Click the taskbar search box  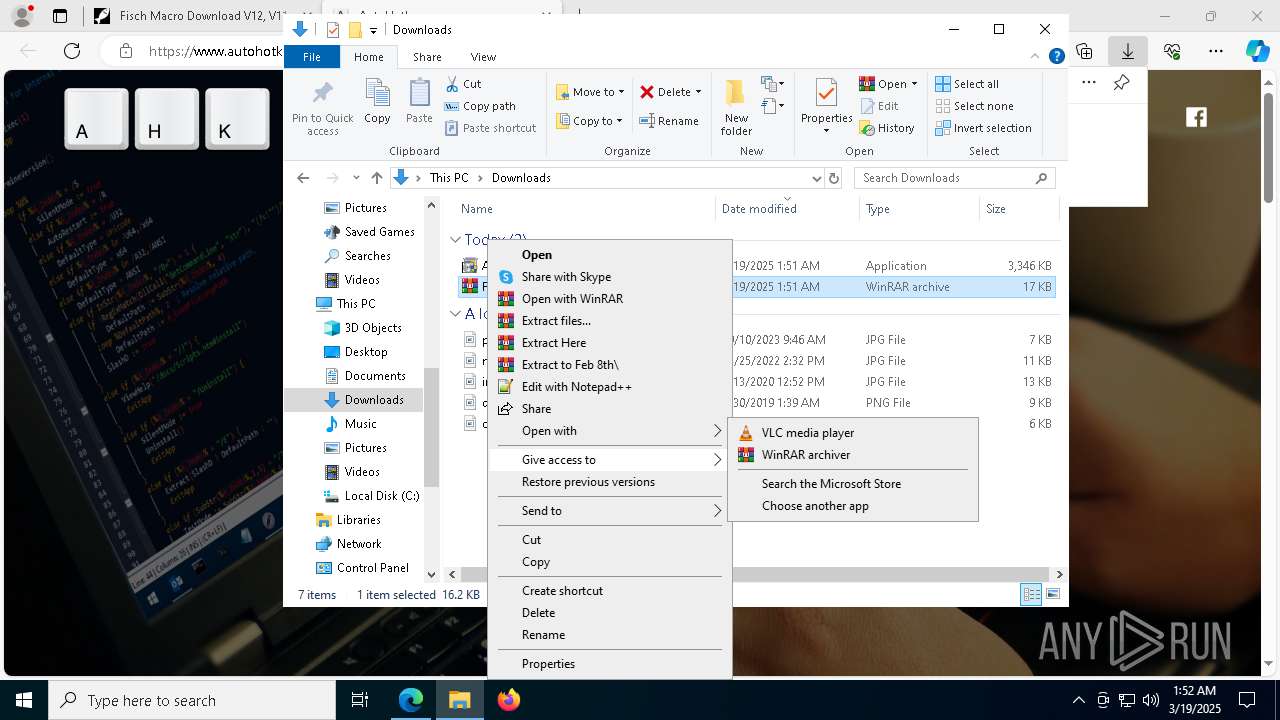click(x=192, y=700)
